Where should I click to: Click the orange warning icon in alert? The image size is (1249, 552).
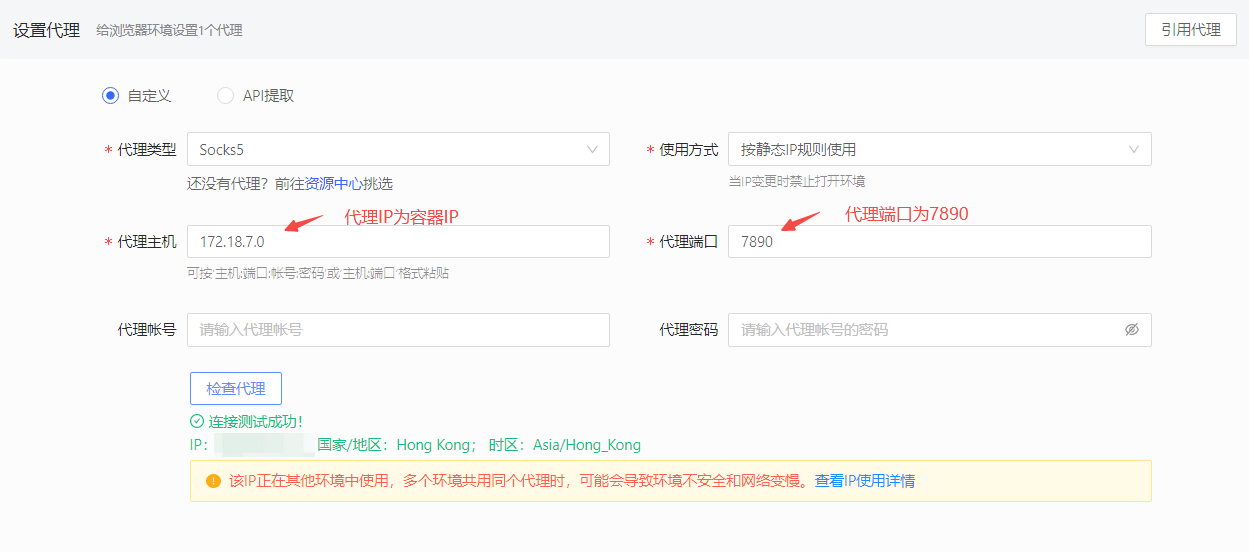tap(212, 481)
